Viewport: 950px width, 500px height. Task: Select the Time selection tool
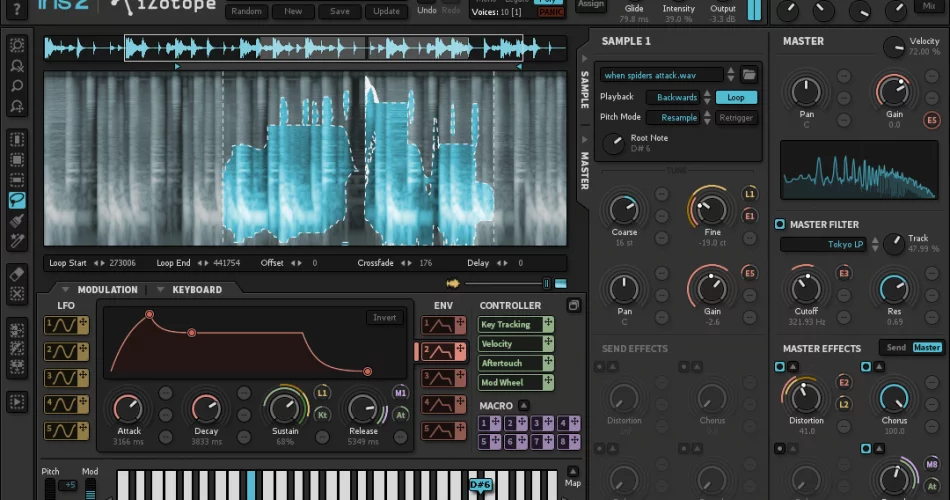17,139
